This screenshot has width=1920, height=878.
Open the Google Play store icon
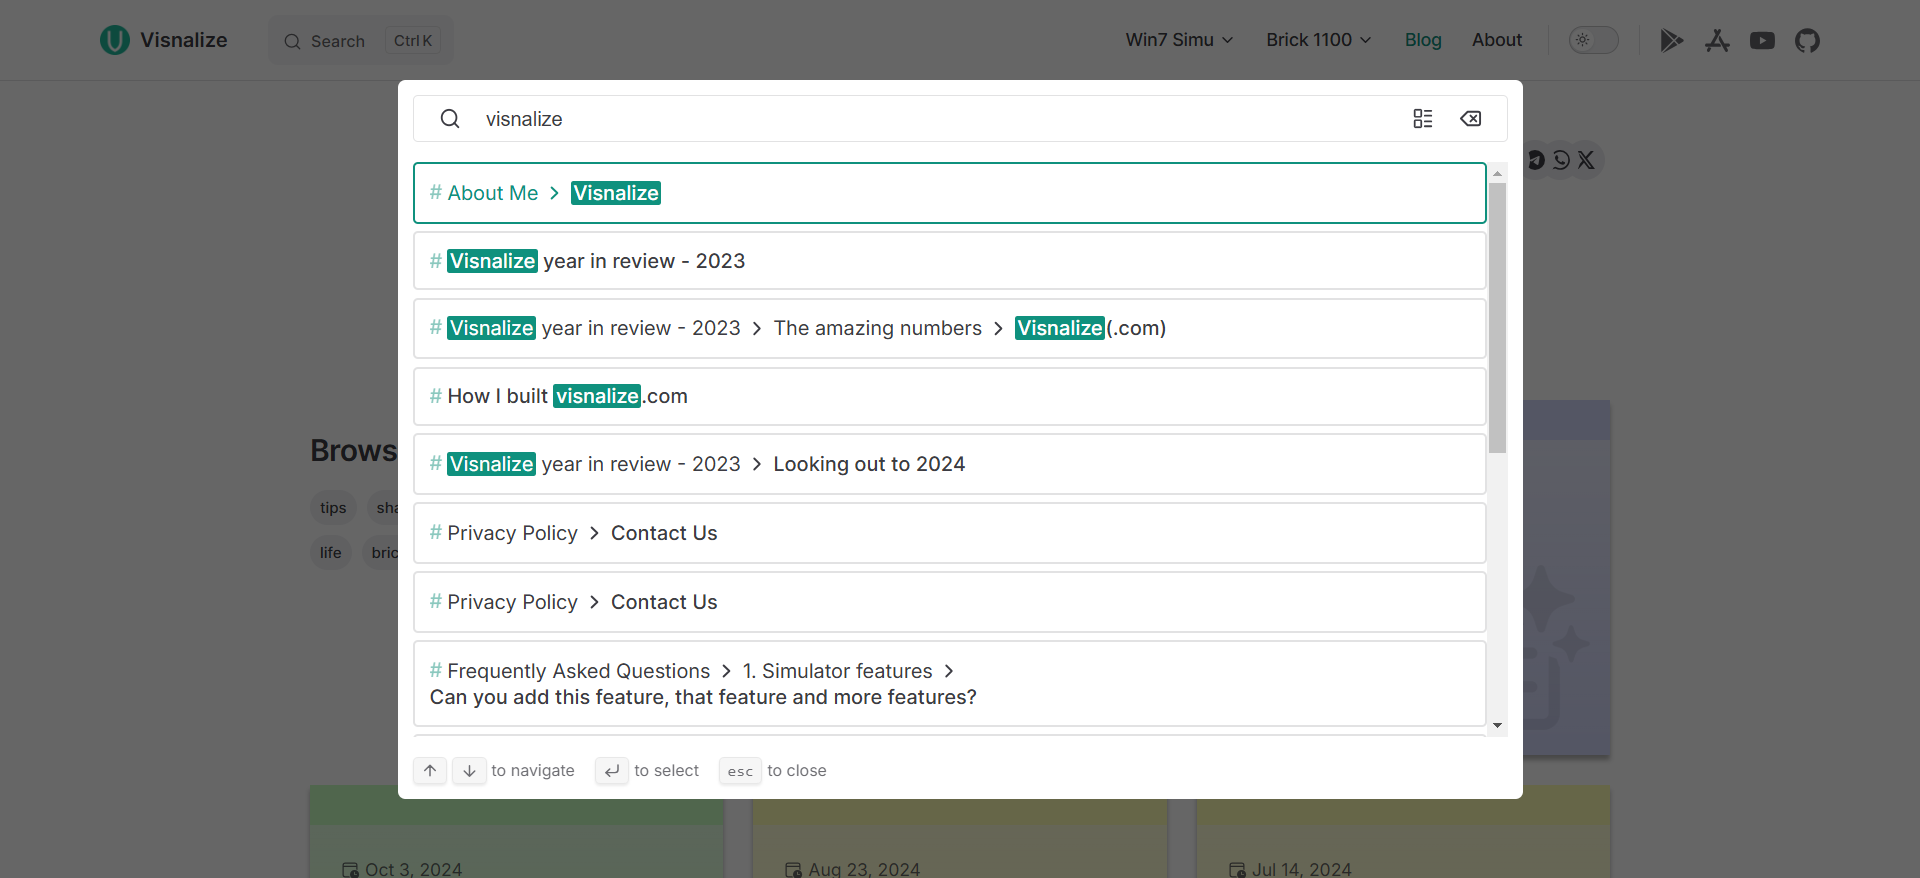tap(1671, 40)
